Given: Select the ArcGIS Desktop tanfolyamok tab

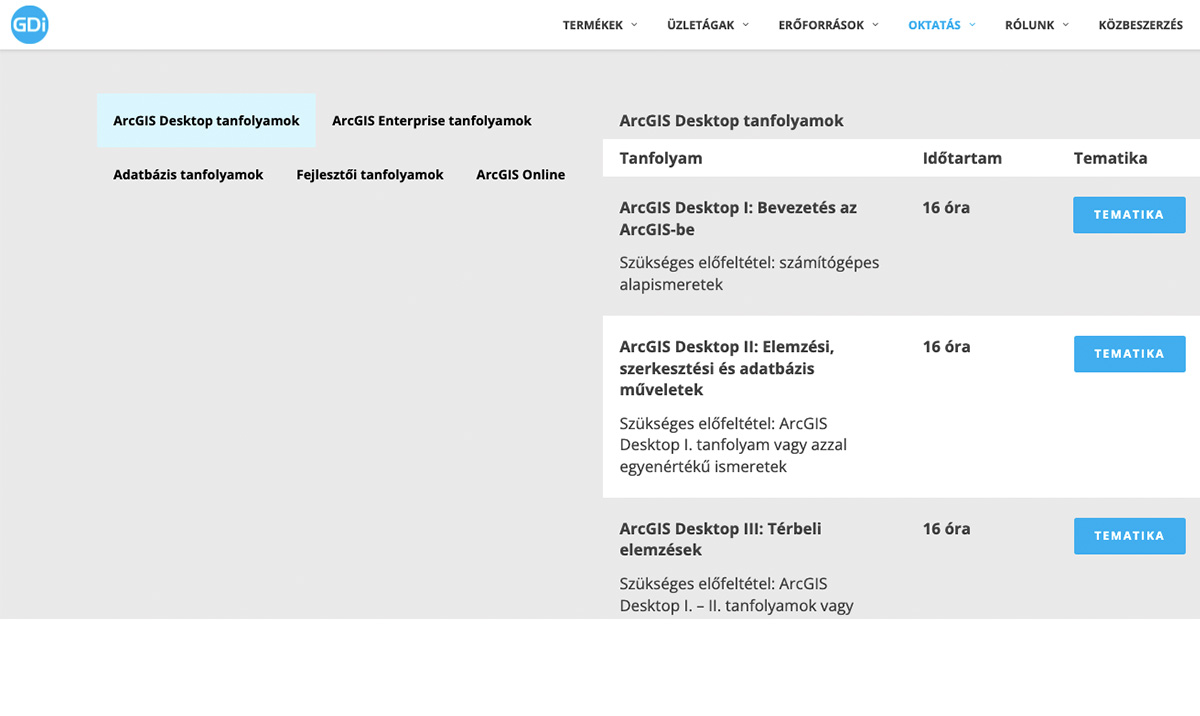Looking at the screenshot, I should tap(206, 121).
